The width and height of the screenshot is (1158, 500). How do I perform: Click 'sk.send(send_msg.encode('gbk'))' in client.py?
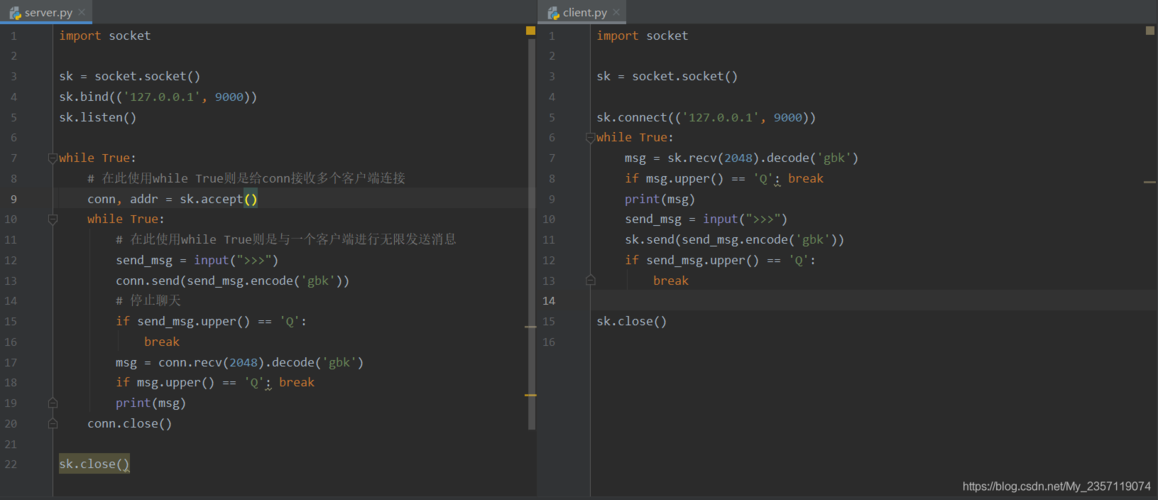pyautogui.click(x=734, y=239)
